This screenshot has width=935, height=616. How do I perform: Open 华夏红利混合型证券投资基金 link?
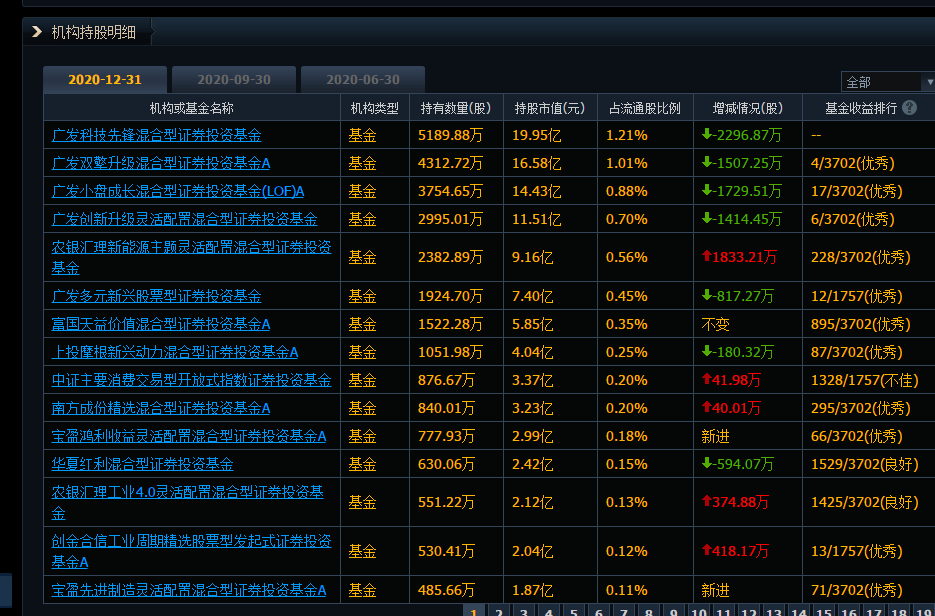click(142, 465)
